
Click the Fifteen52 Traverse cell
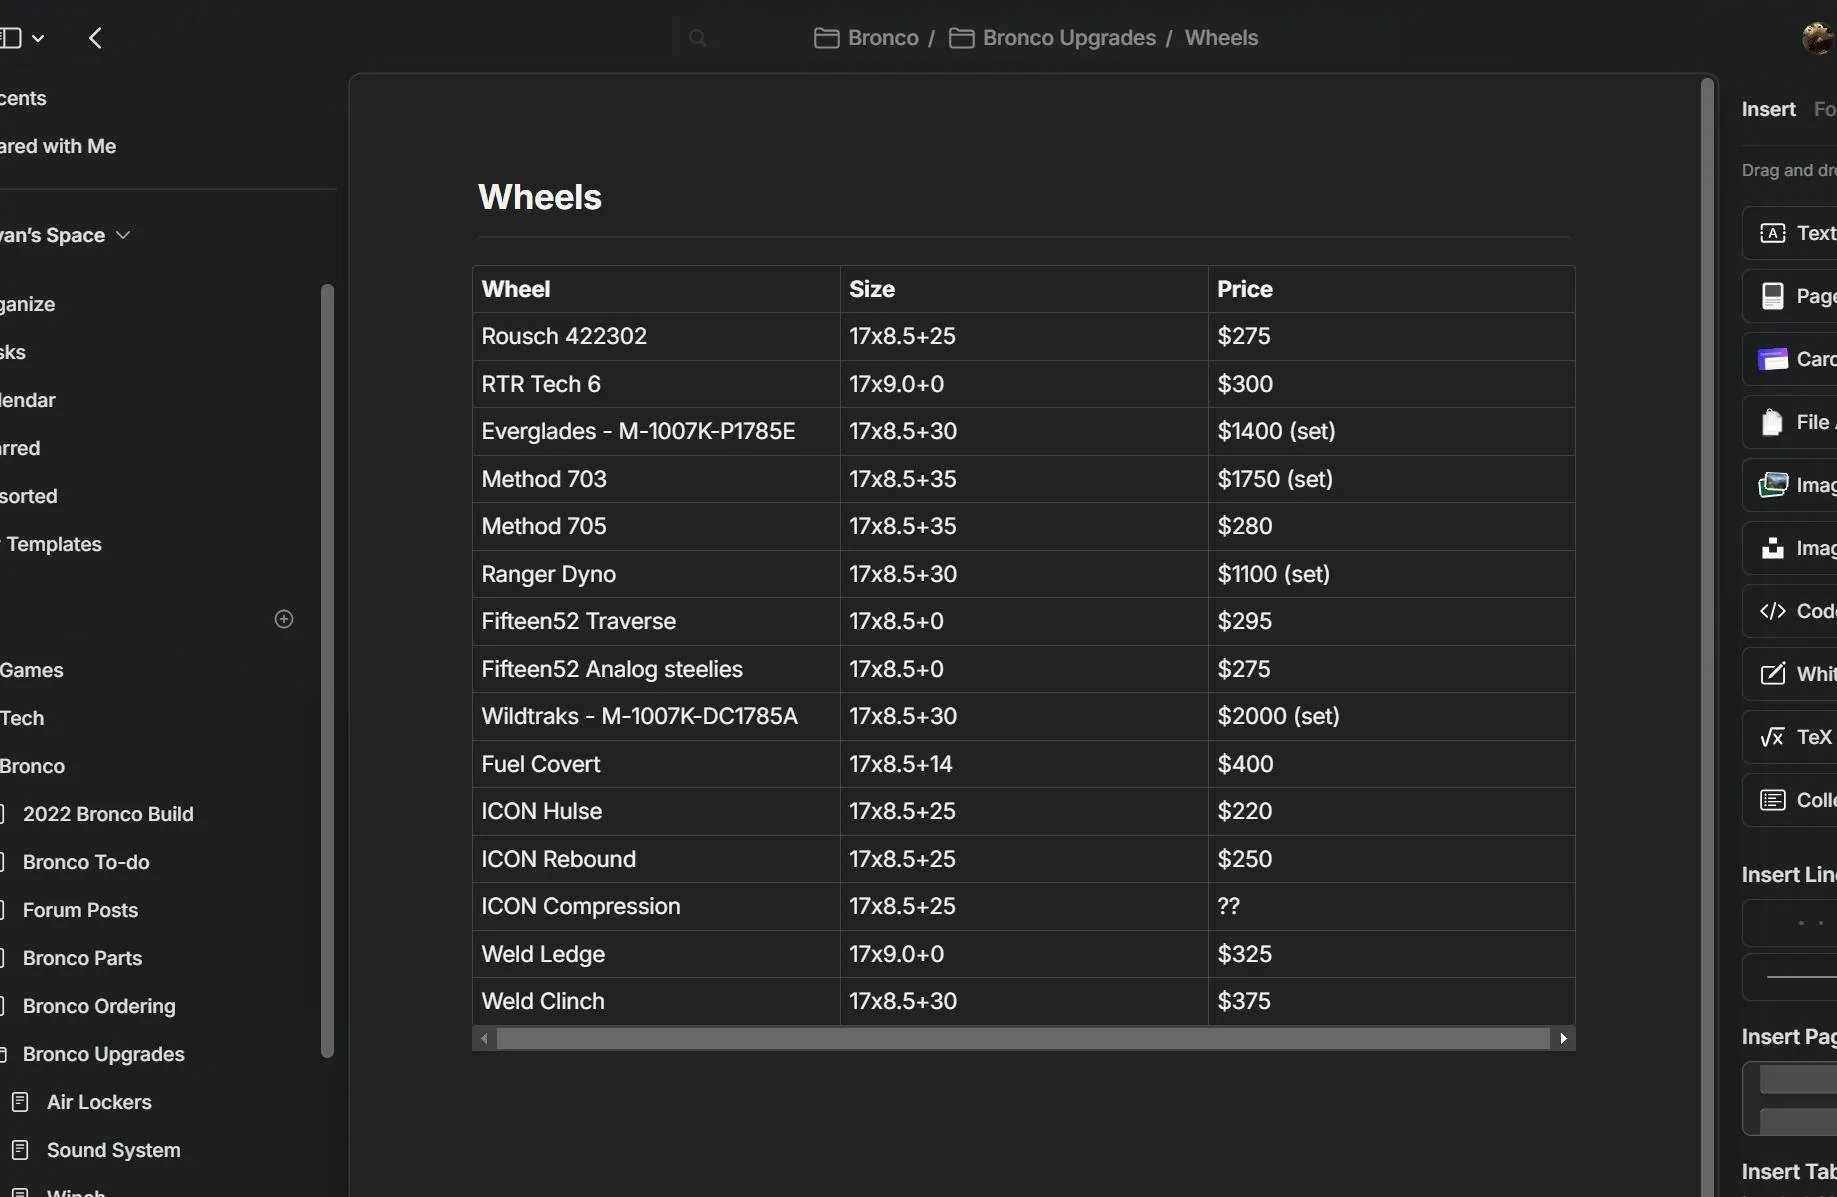point(656,621)
